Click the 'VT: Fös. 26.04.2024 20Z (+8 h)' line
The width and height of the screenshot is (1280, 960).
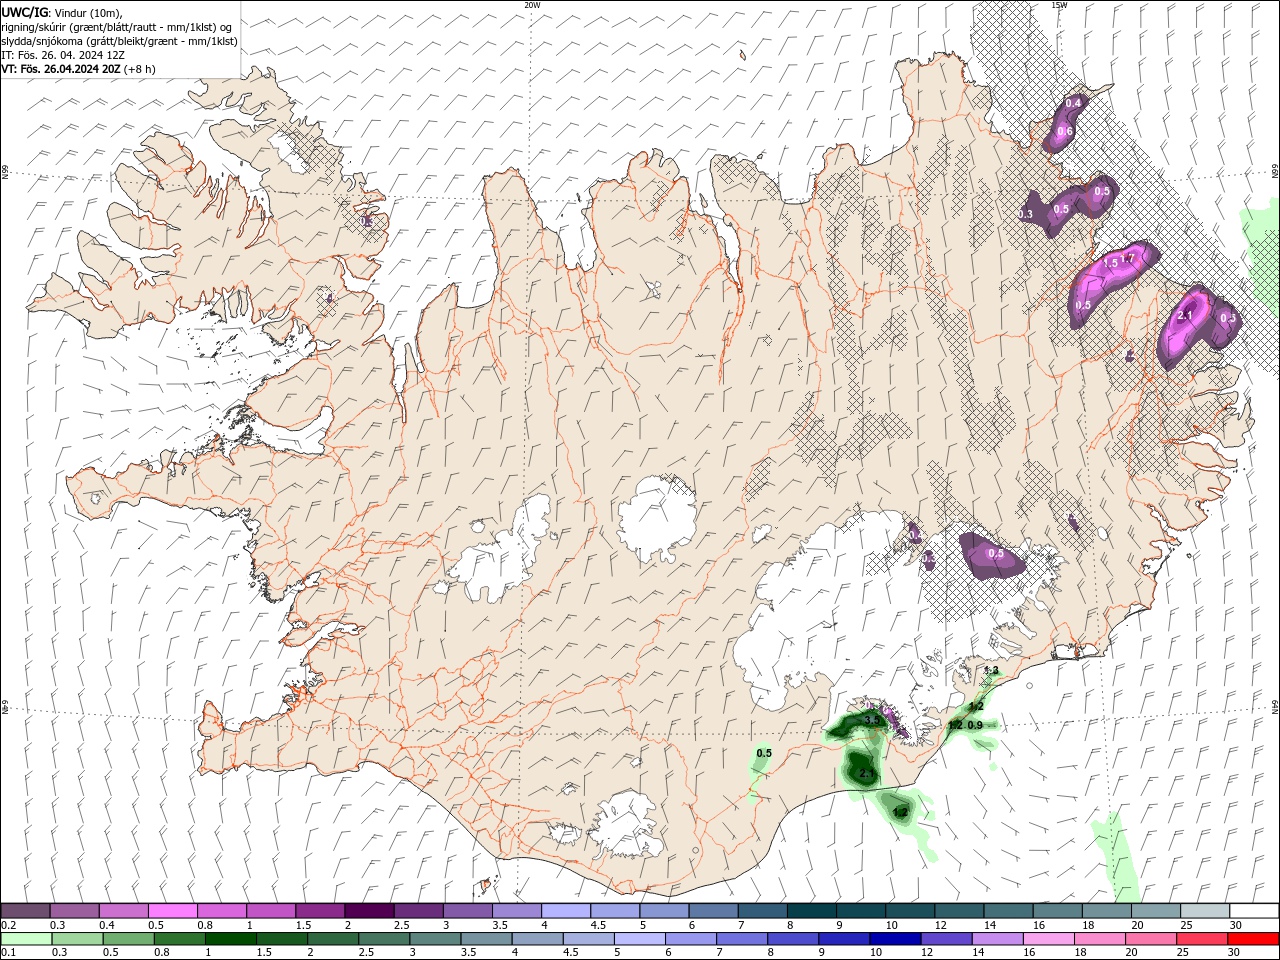pos(78,69)
